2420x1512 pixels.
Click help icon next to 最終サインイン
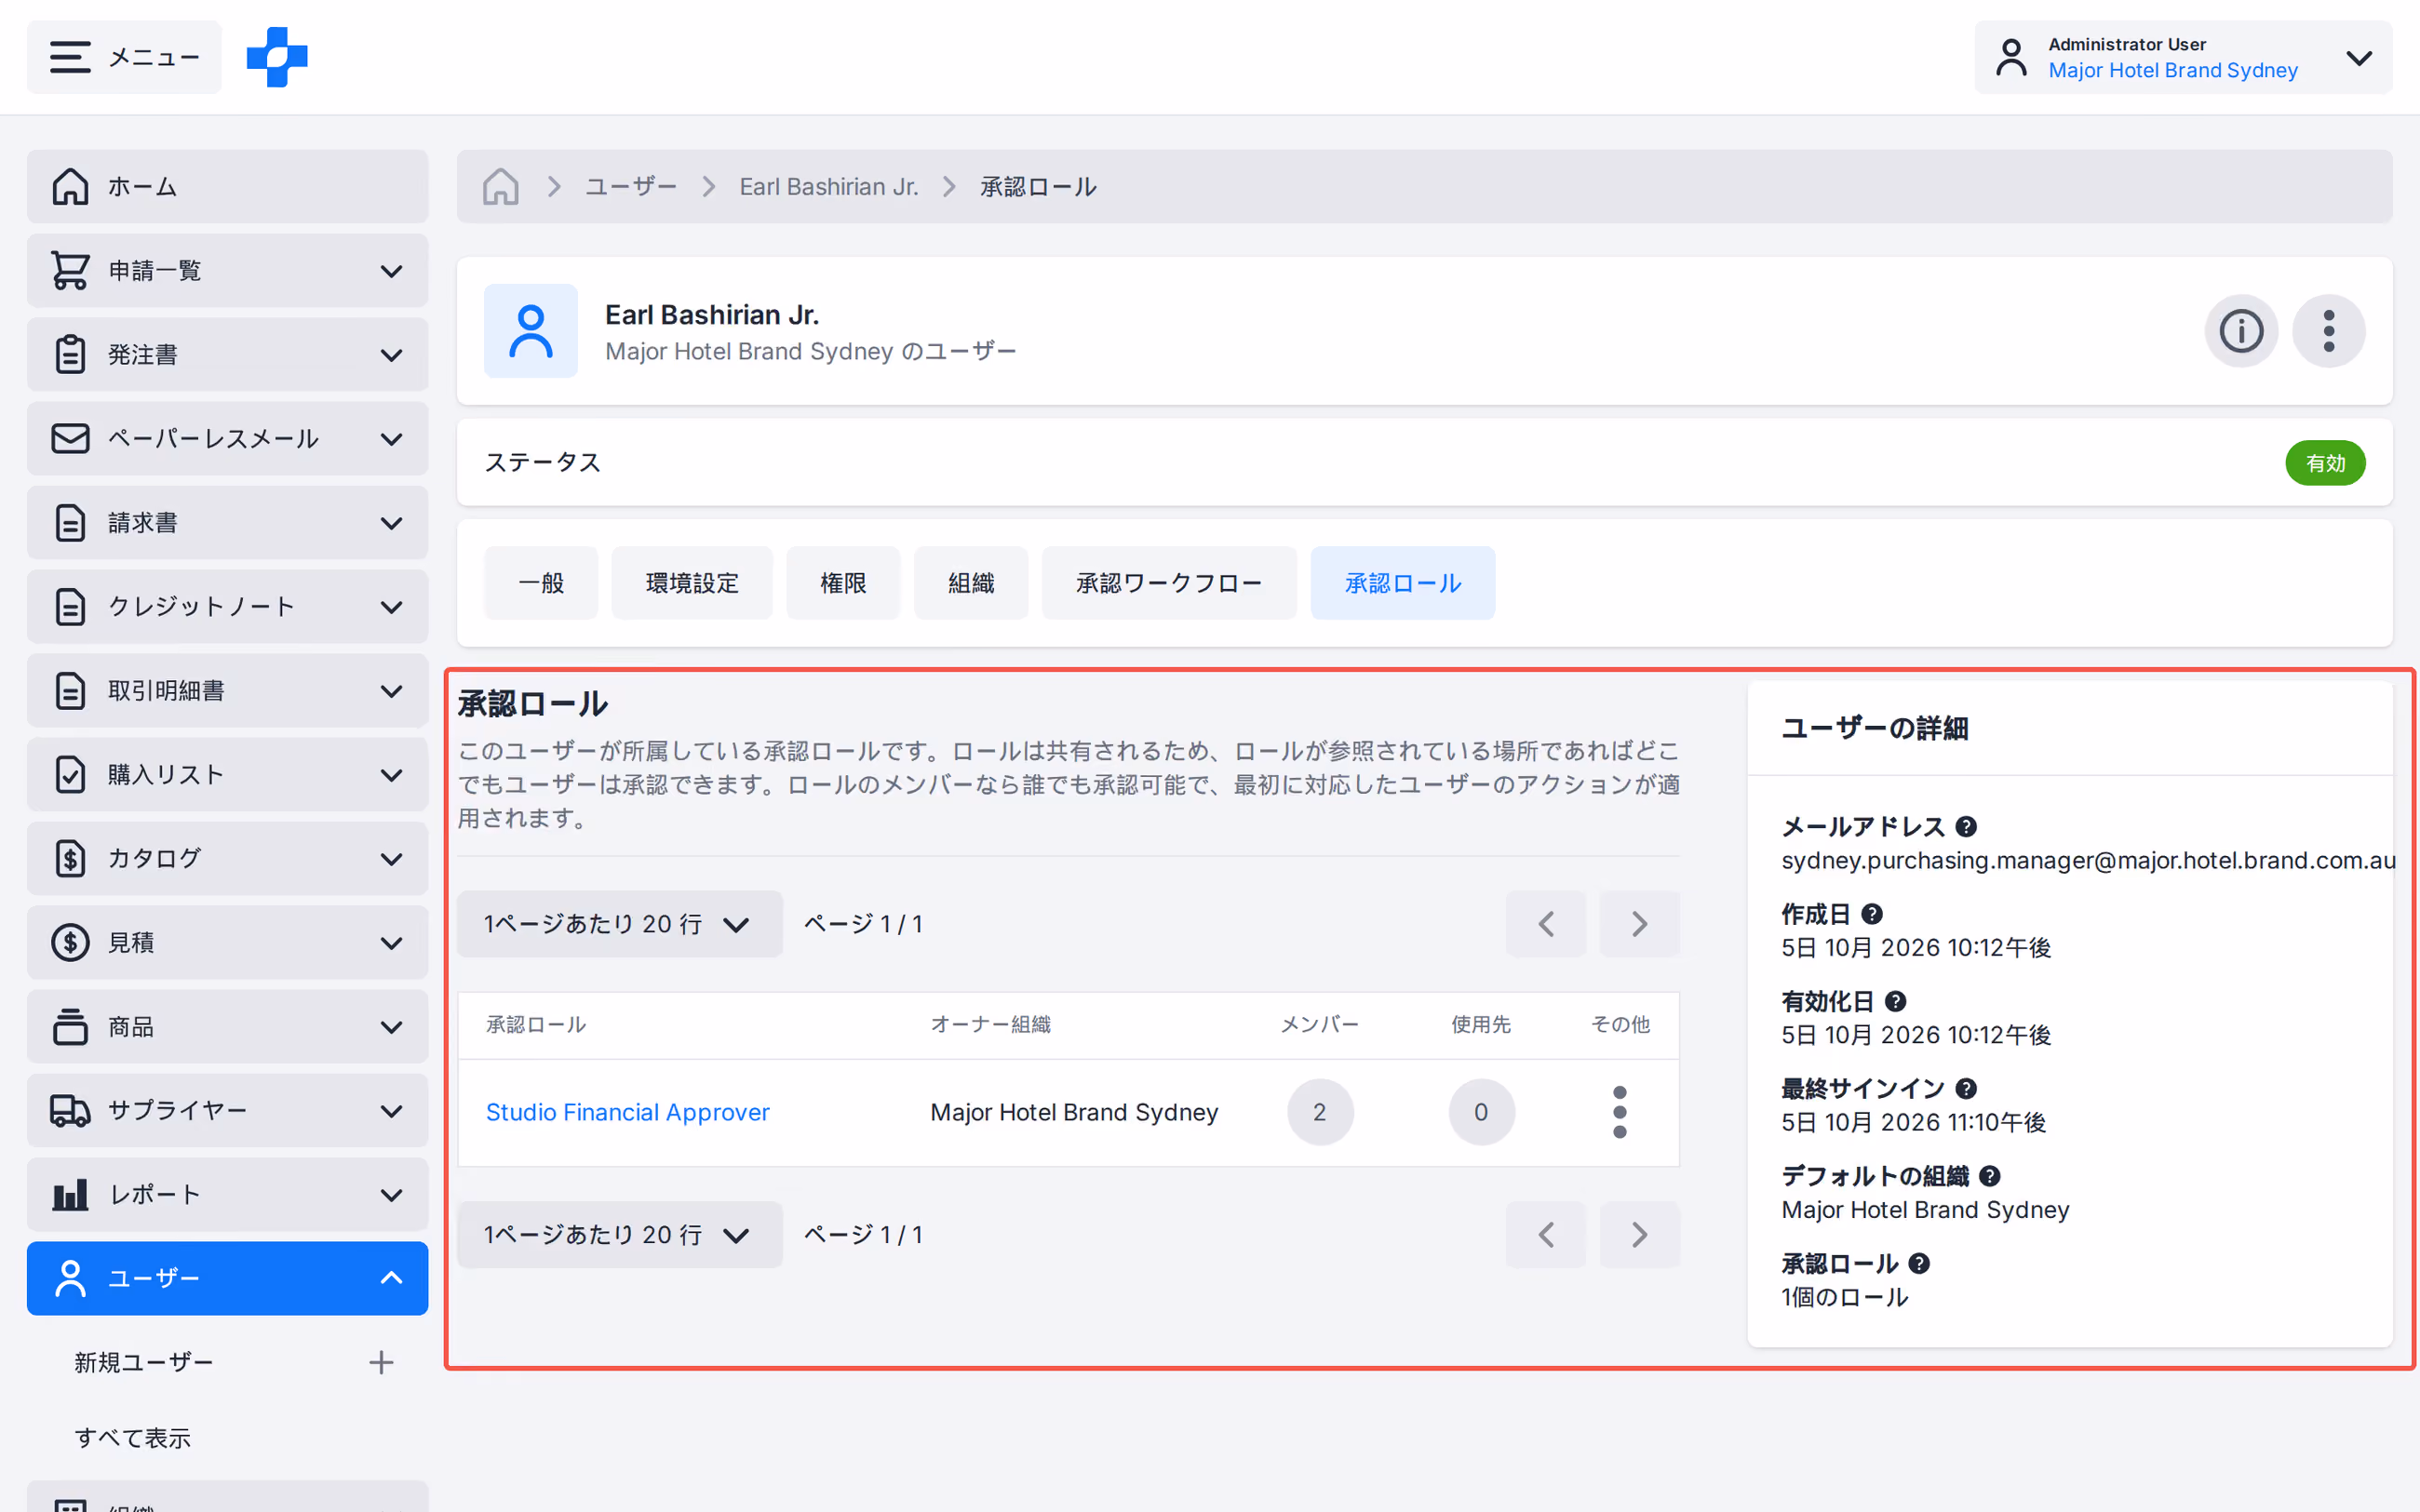pos(1966,1089)
